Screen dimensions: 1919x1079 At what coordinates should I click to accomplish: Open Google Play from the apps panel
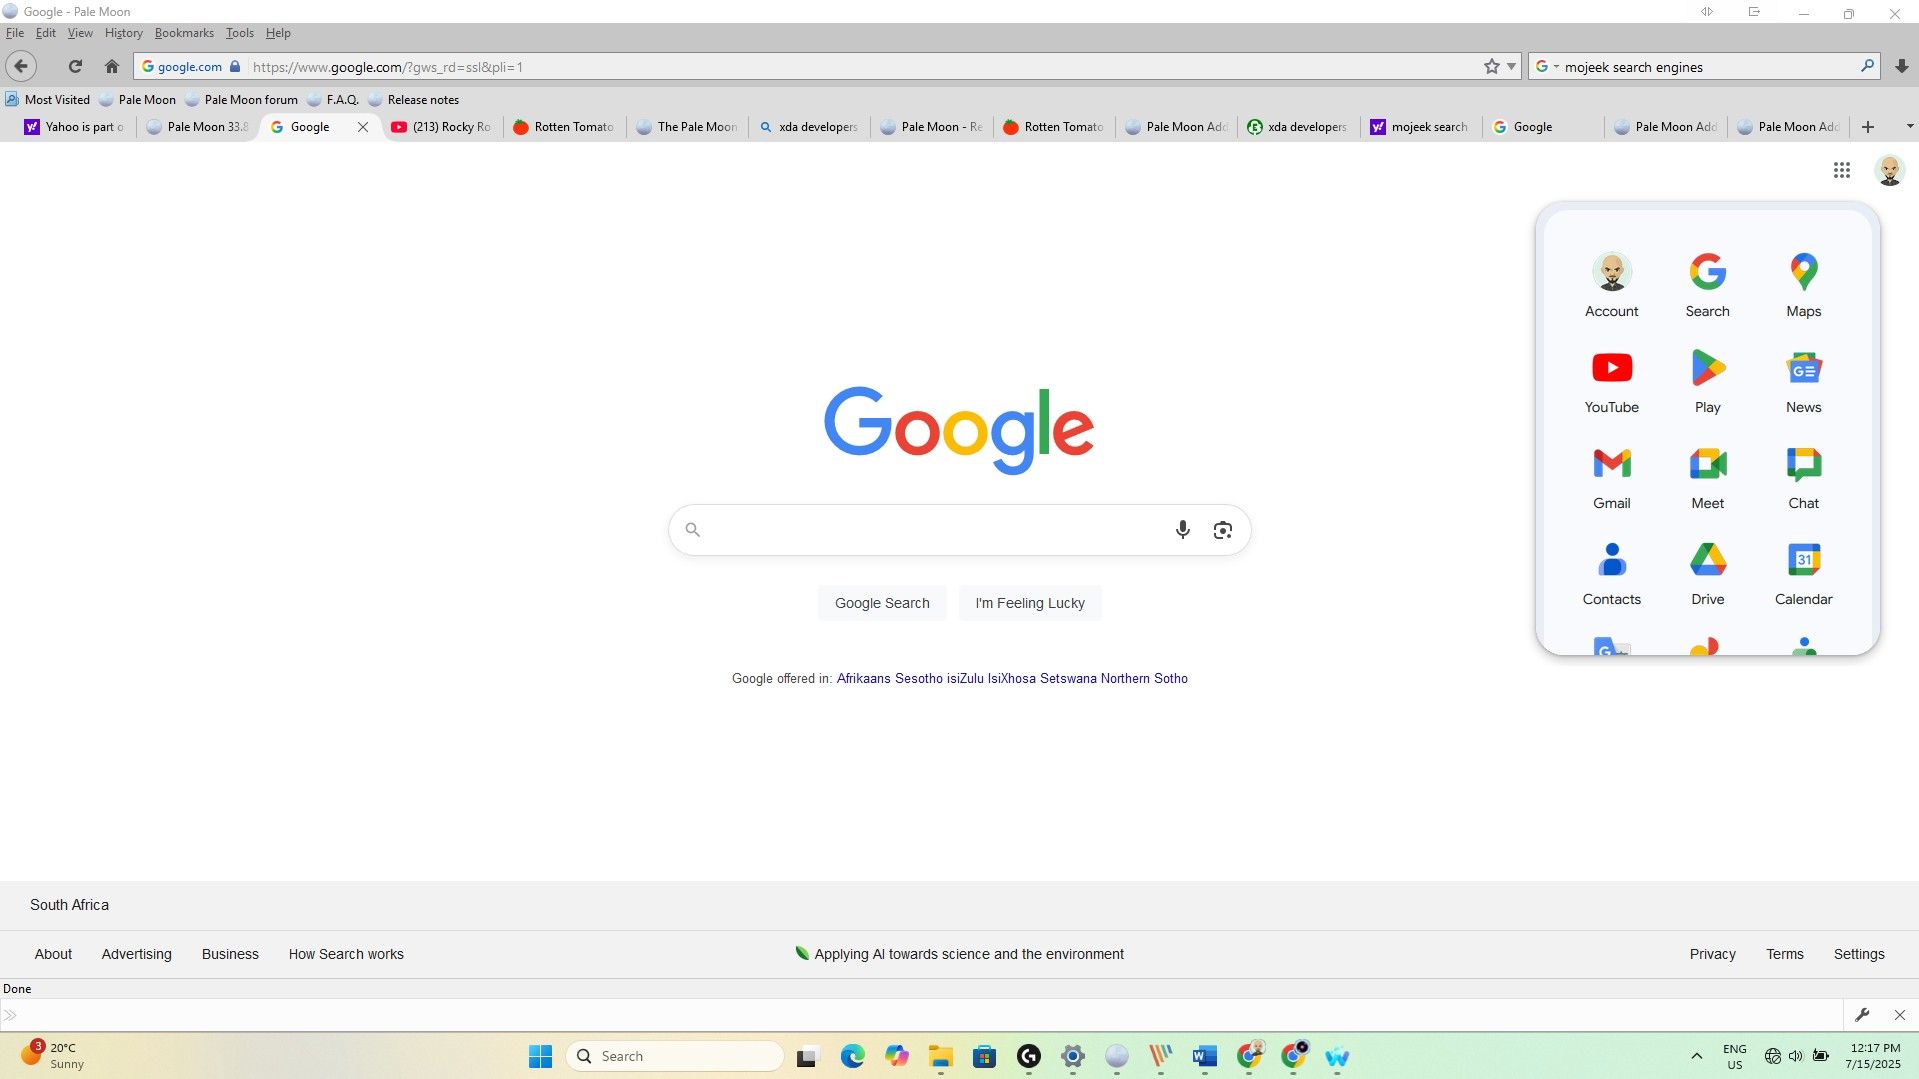pos(1707,382)
